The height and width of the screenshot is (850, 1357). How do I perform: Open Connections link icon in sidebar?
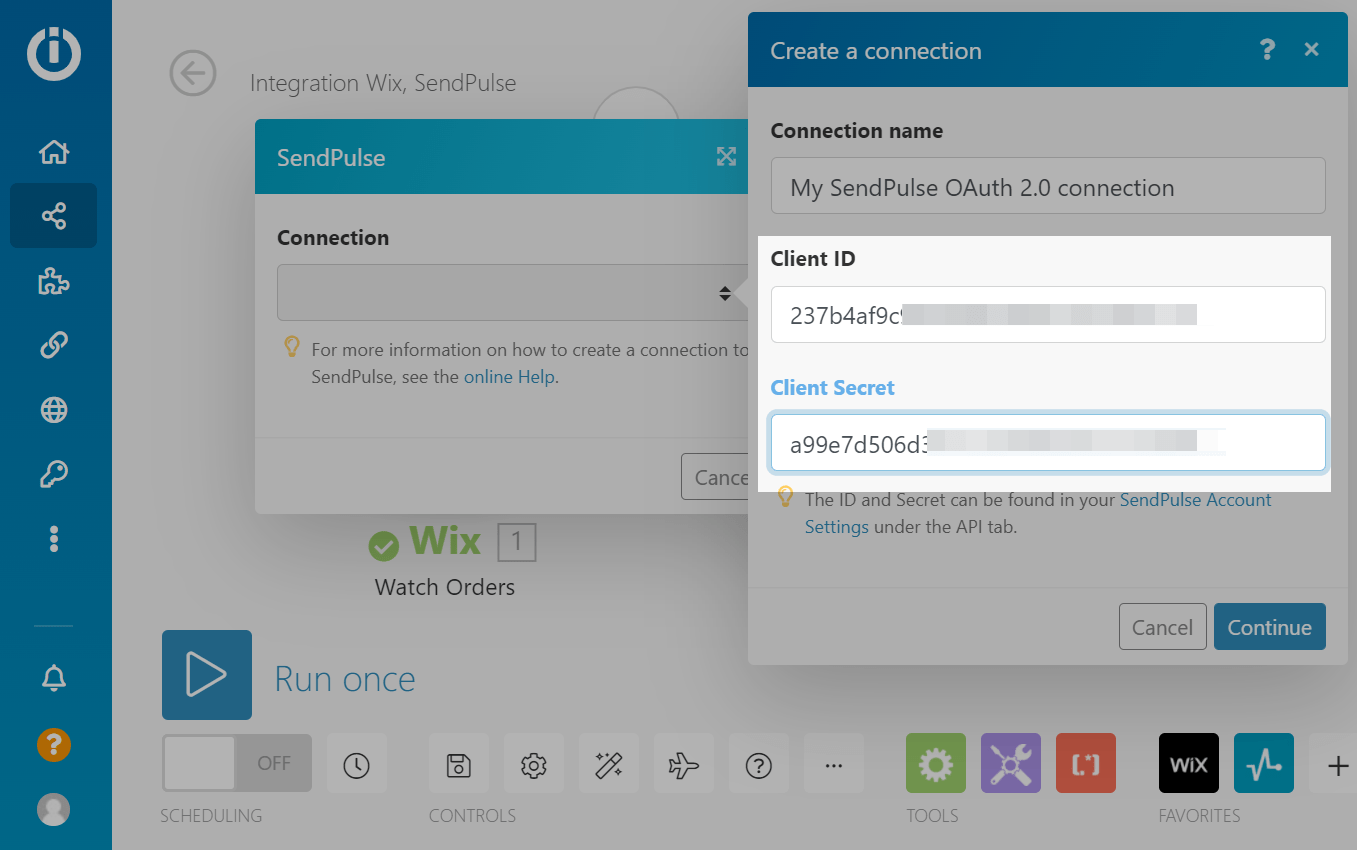(x=54, y=345)
